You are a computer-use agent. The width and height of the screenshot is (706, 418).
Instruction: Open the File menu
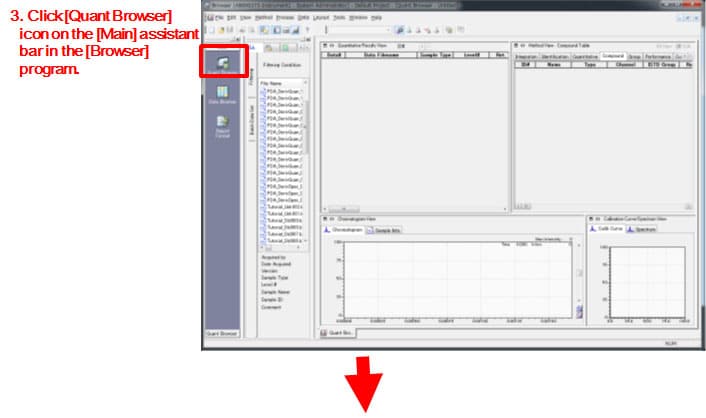(x=220, y=18)
